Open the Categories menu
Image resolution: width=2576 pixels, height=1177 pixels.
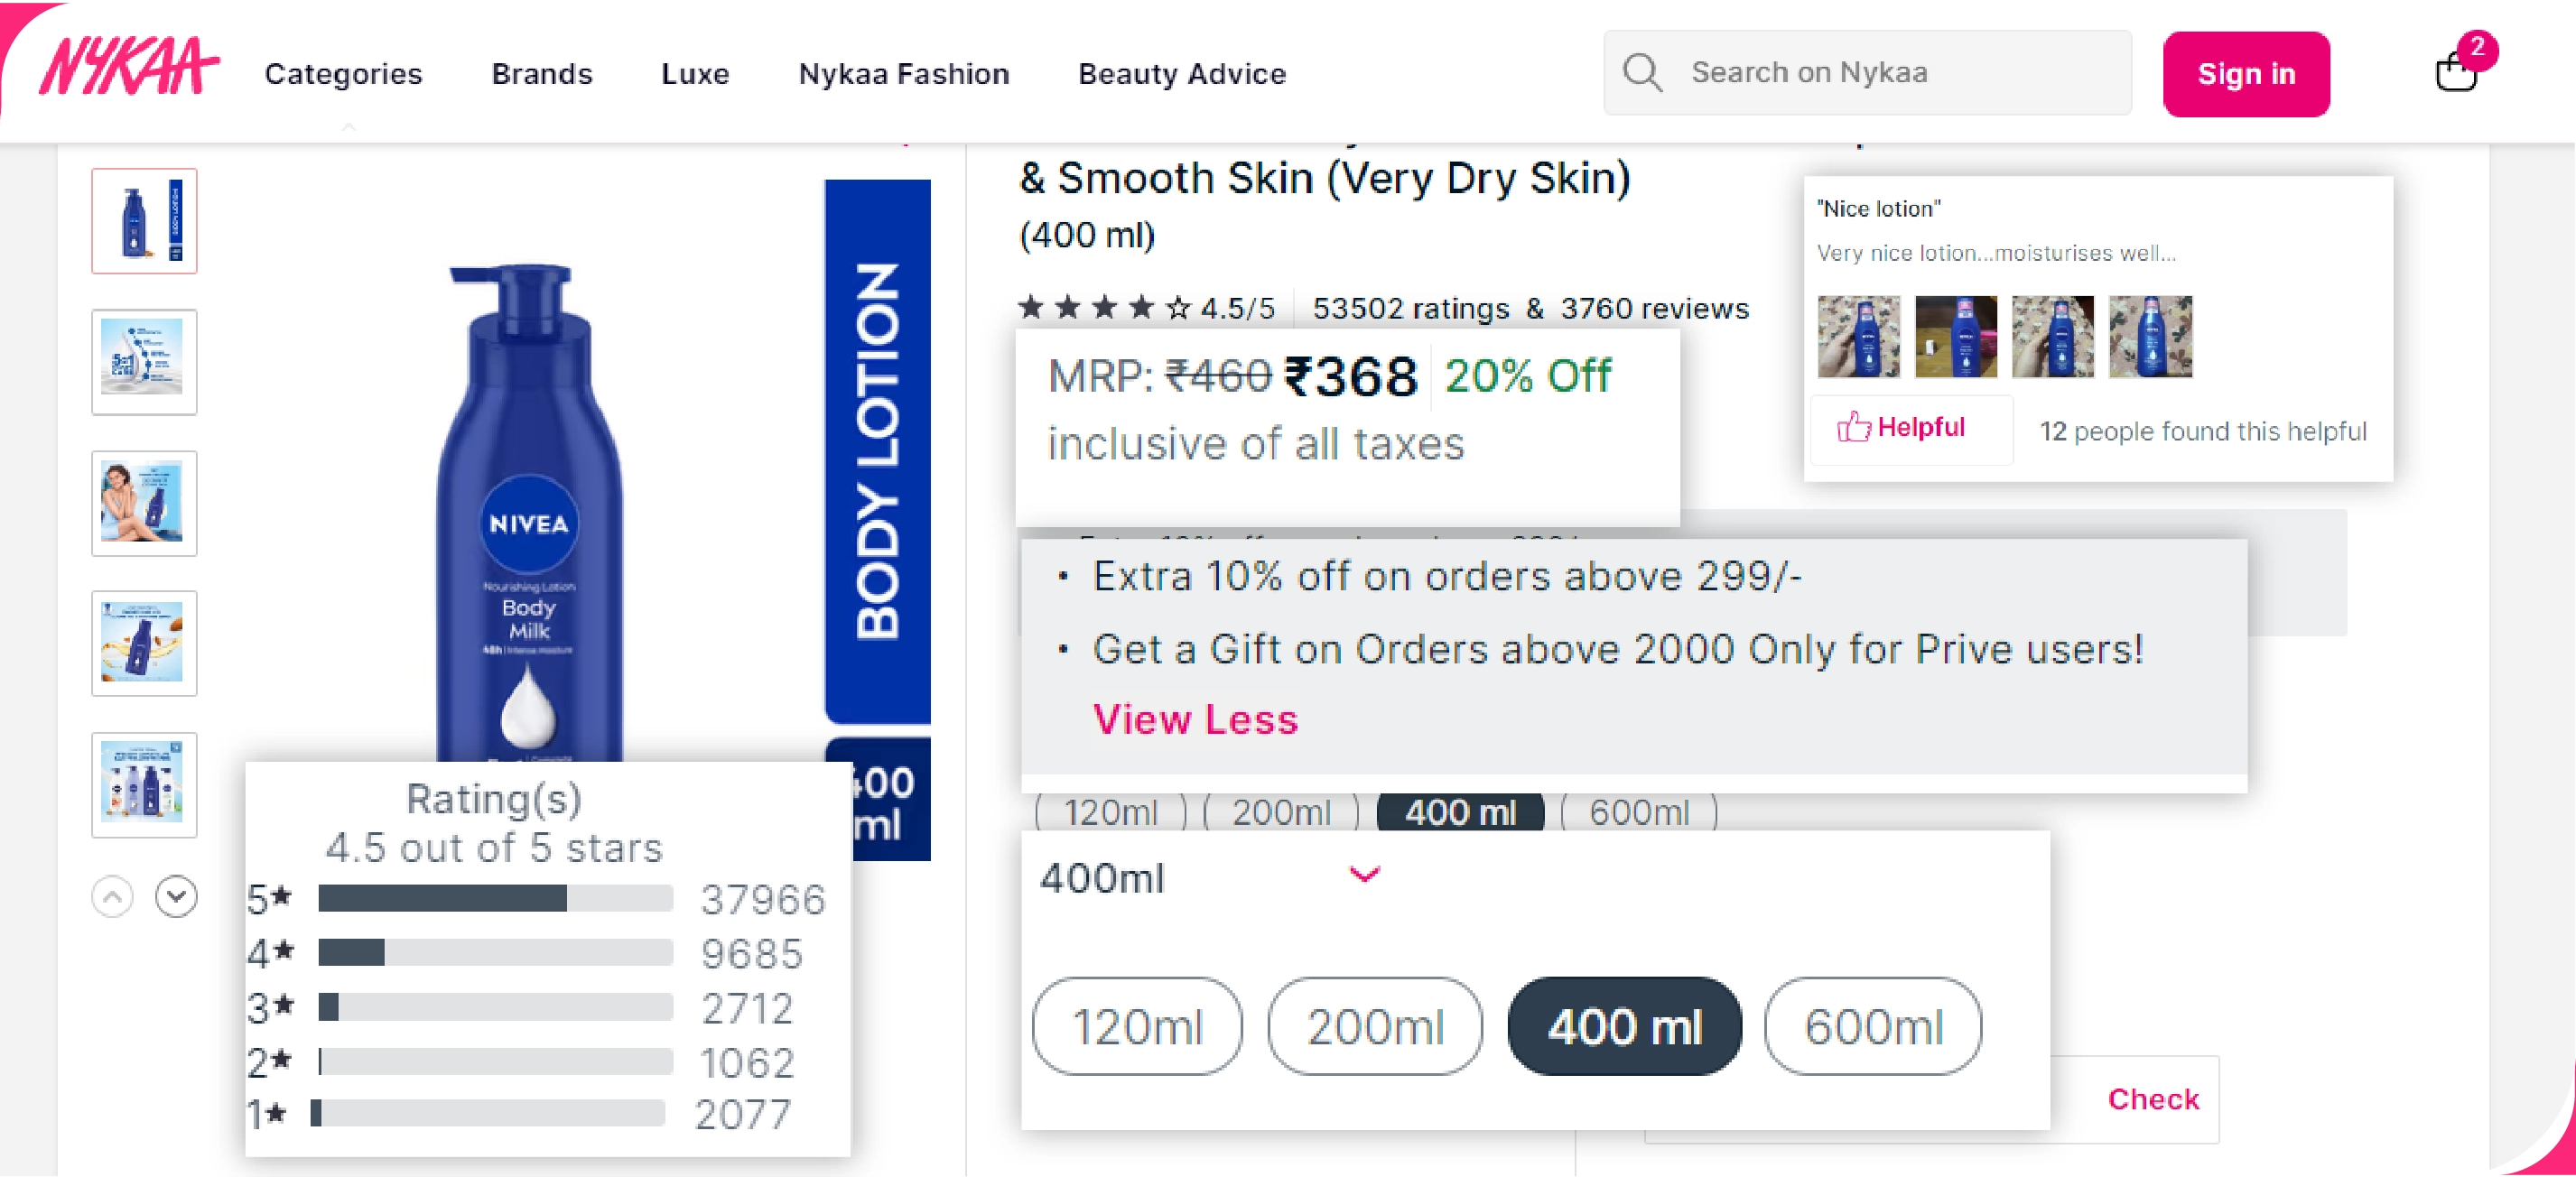[x=343, y=73]
